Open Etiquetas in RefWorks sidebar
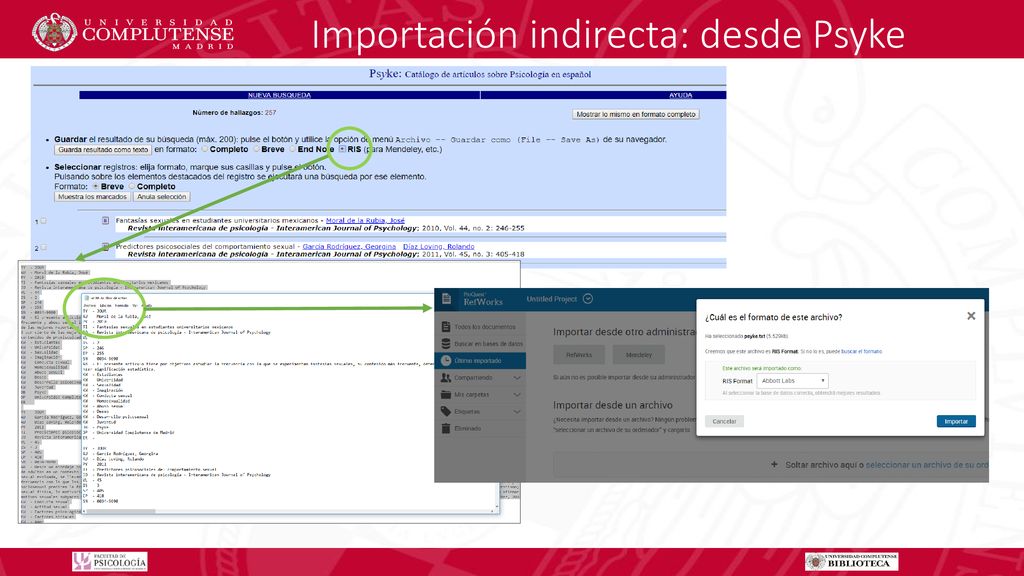 (479, 411)
